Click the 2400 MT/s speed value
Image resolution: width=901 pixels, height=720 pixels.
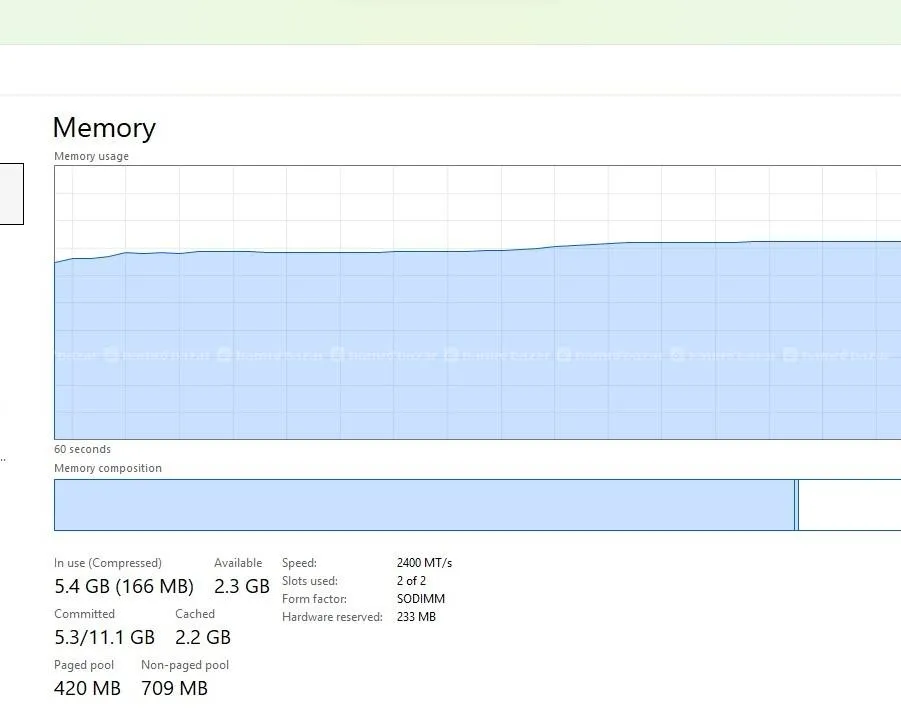coord(424,563)
